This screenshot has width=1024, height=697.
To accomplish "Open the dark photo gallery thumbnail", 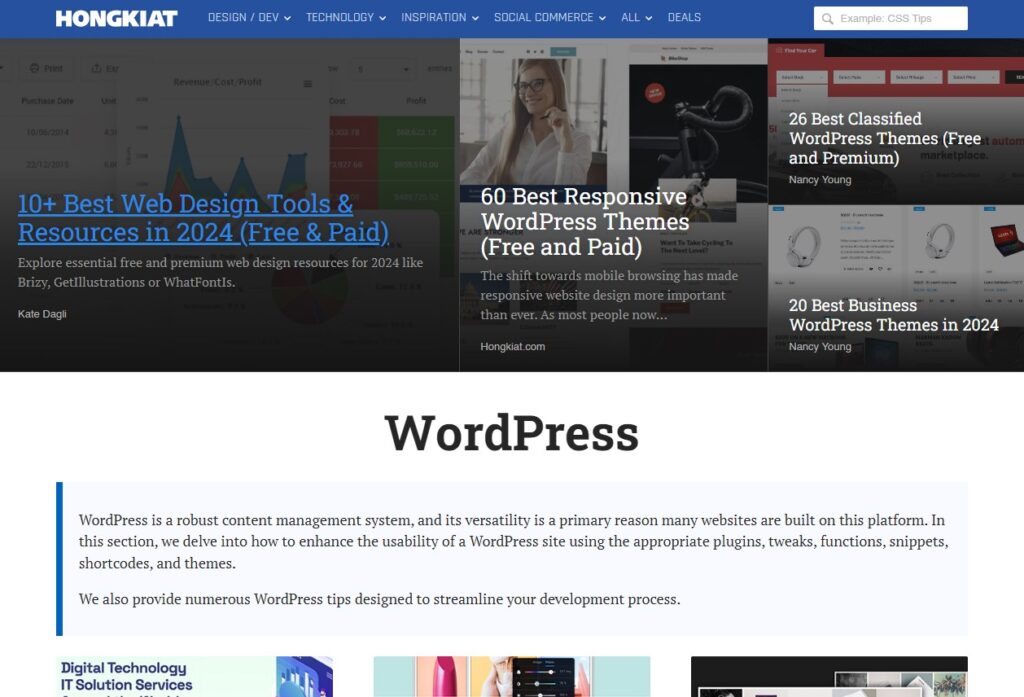I will (x=829, y=676).
